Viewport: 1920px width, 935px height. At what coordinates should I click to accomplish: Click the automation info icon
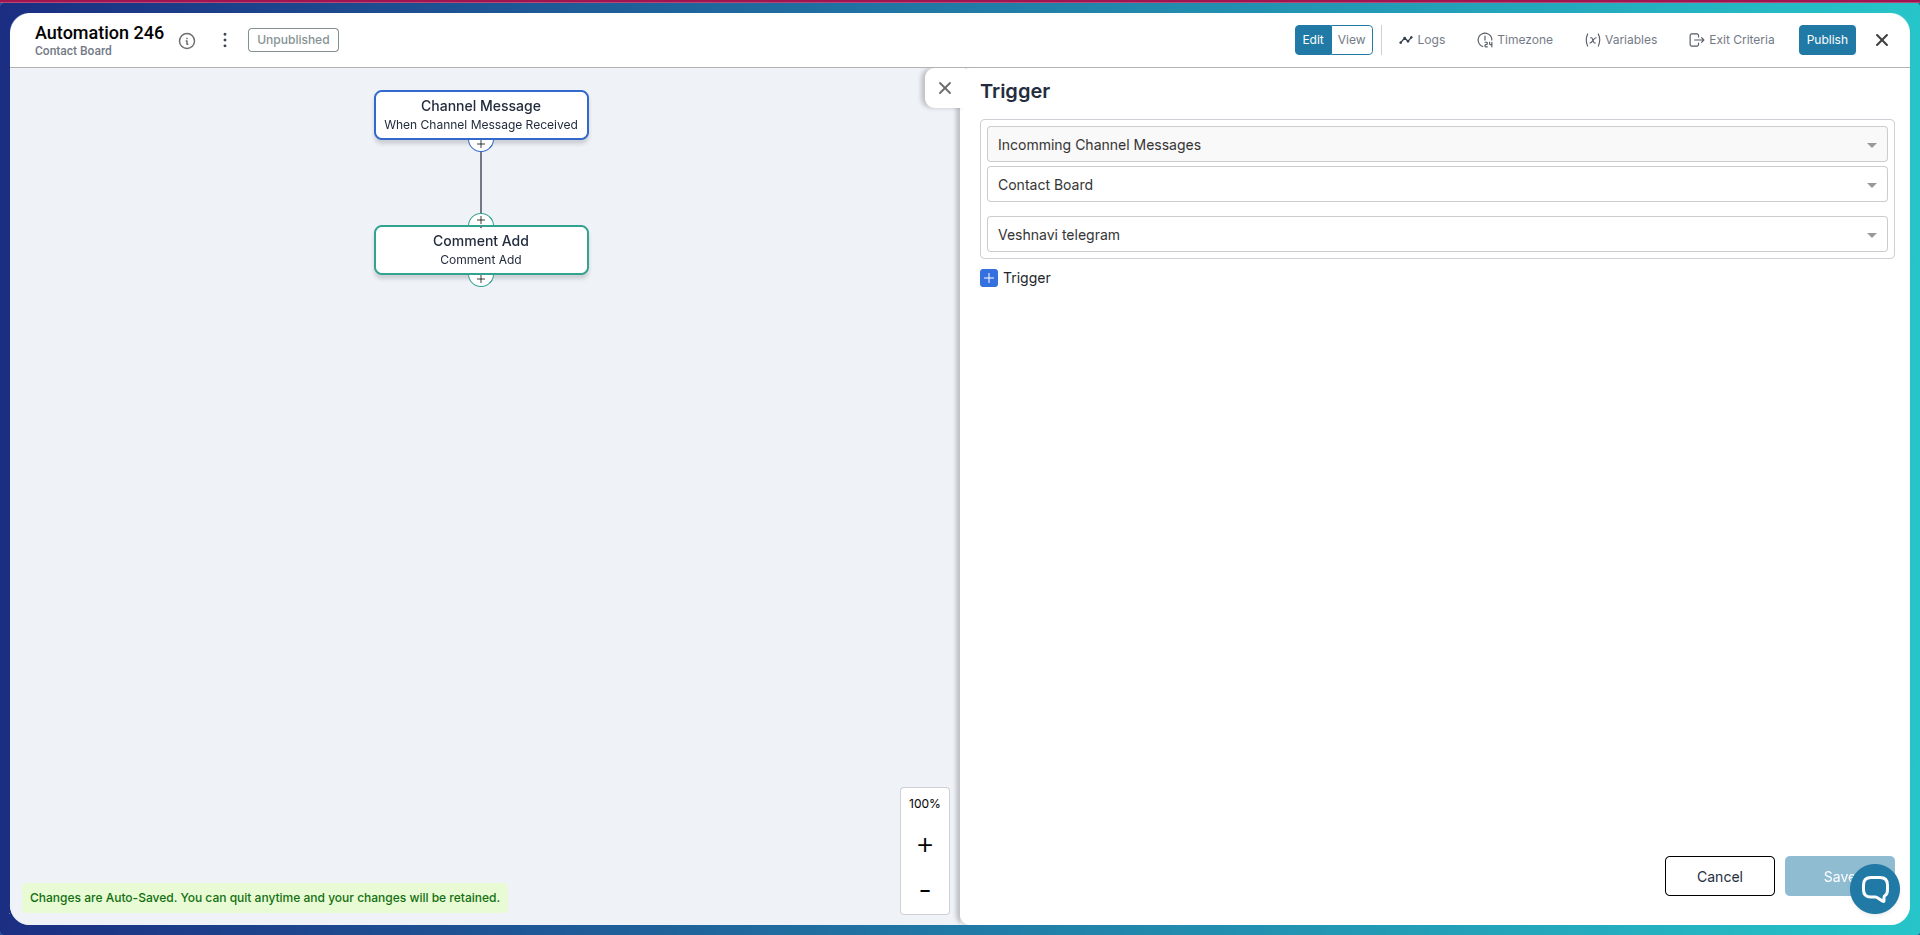click(187, 41)
